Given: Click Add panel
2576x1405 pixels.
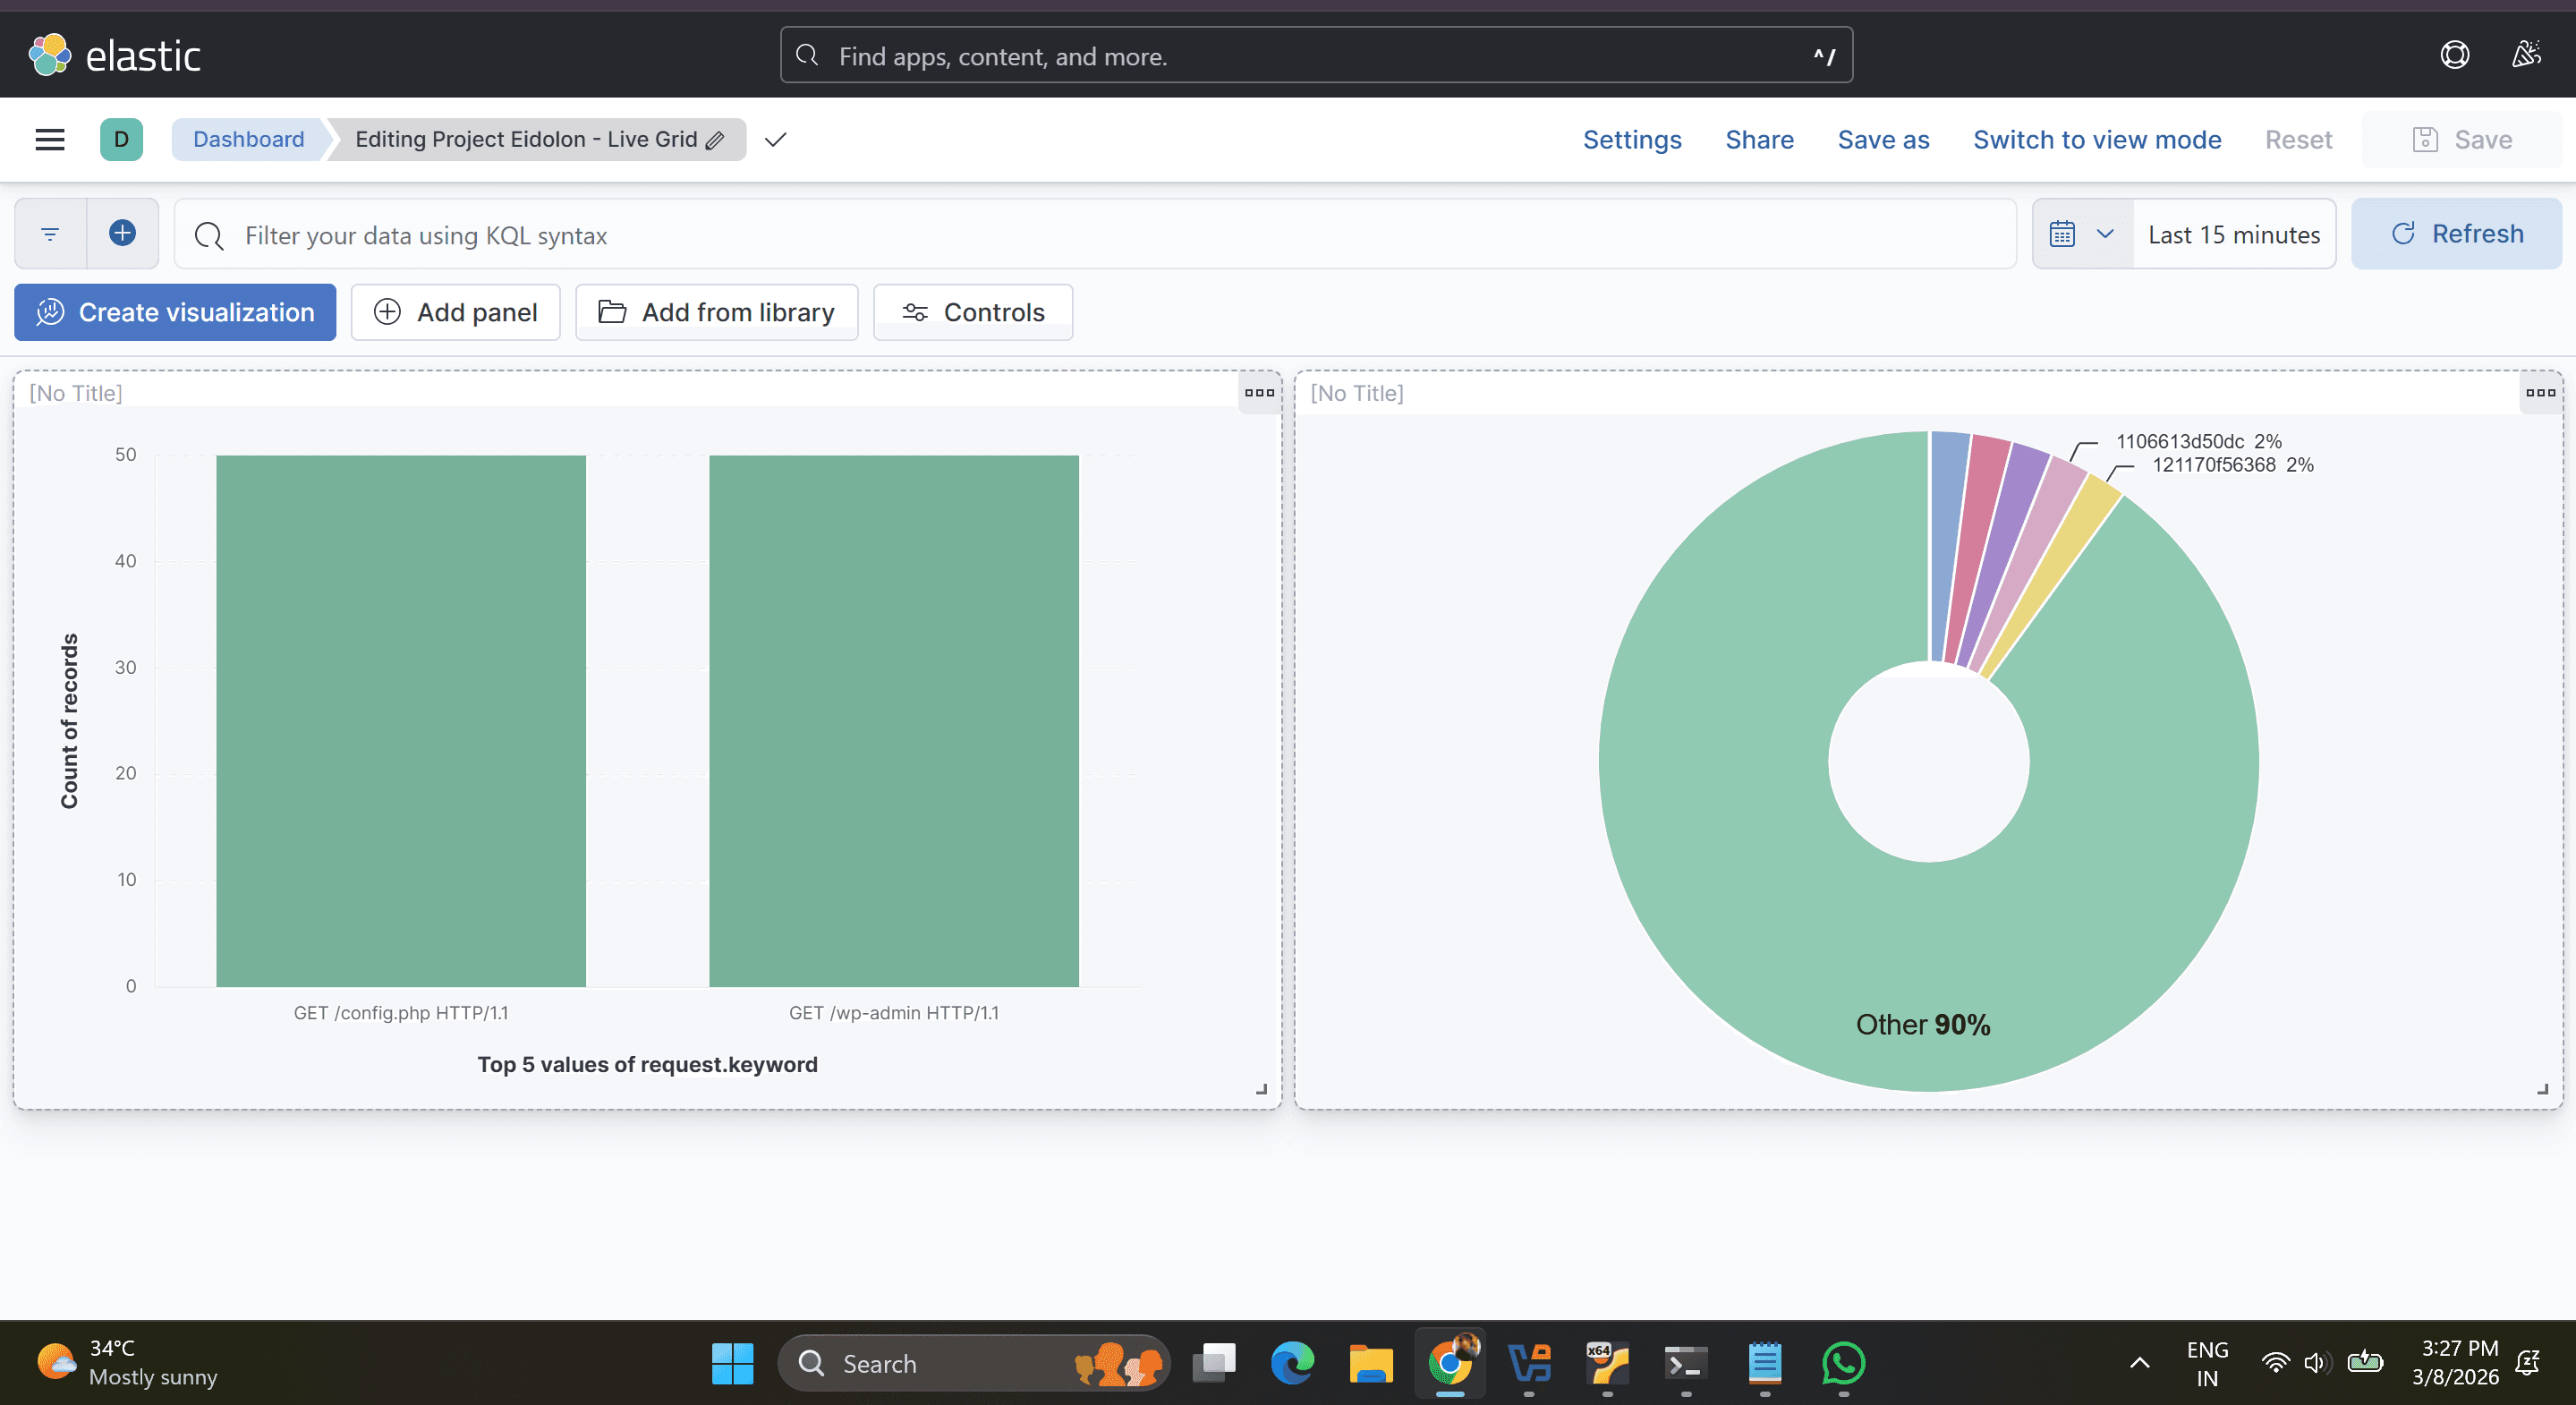Looking at the screenshot, I should pos(455,312).
